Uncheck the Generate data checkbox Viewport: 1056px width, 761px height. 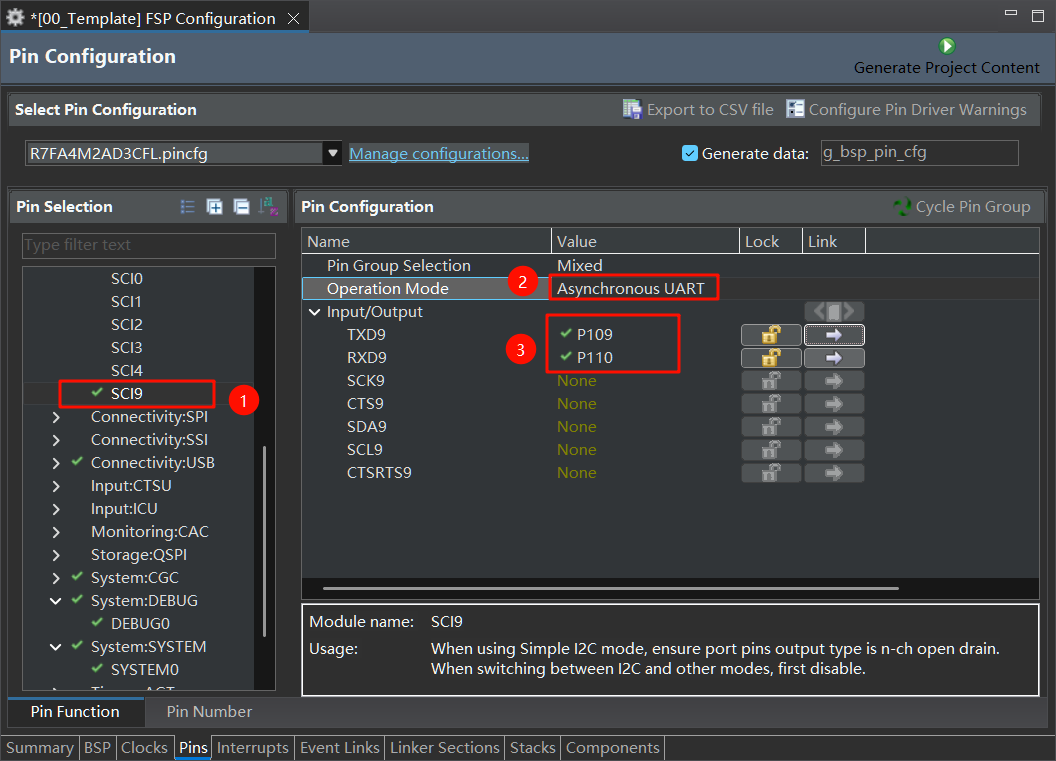[x=690, y=154]
